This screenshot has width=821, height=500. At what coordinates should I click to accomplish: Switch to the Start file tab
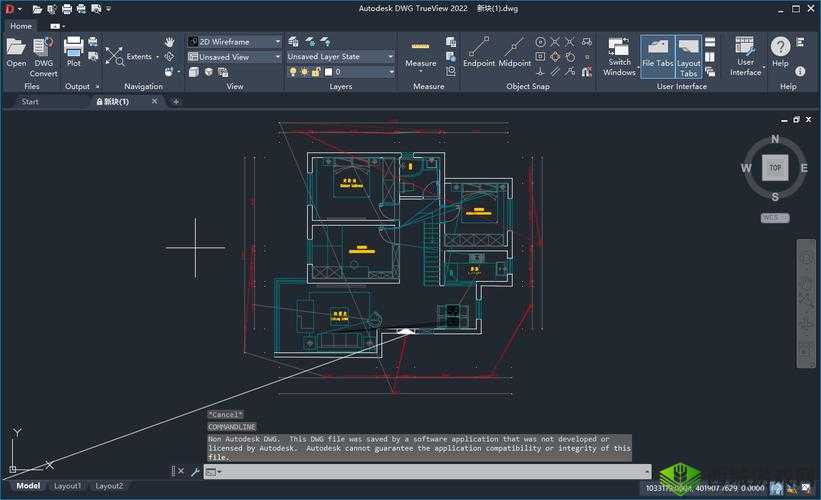tap(30, 102)
